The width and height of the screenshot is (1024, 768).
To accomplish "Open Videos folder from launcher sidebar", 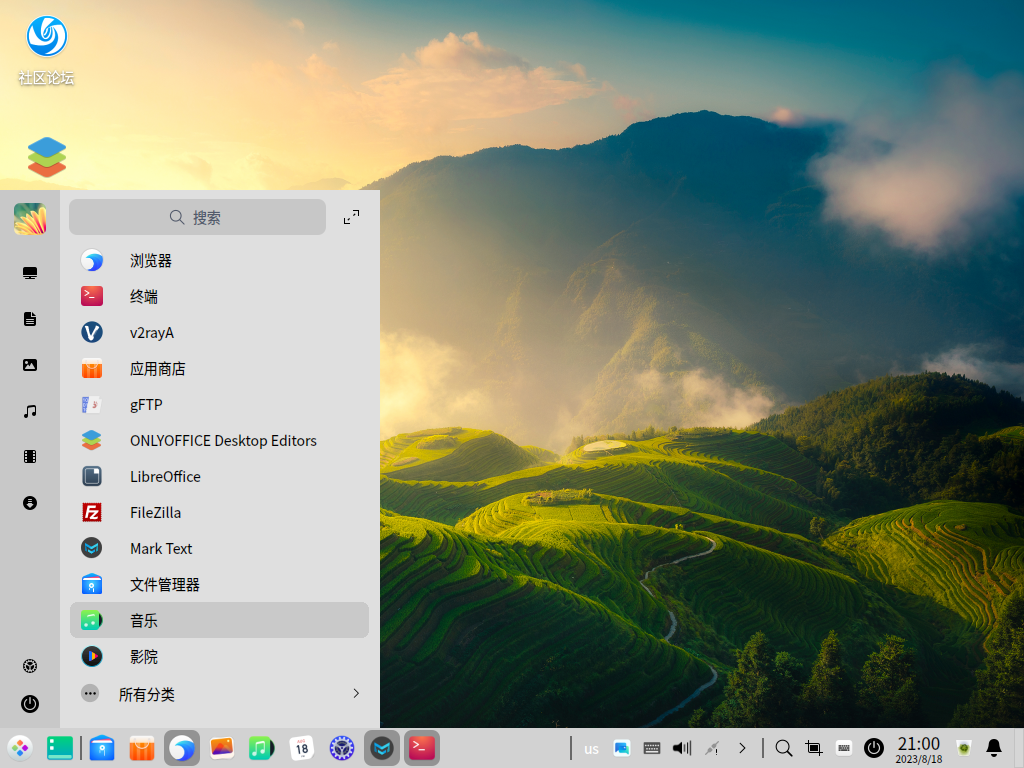I will pos(30,456).
